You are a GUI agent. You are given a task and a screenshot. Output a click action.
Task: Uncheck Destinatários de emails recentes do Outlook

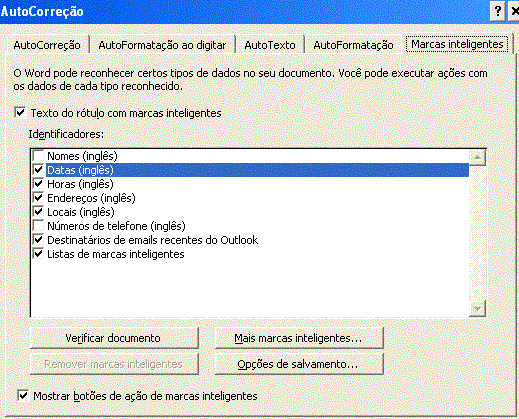tap(38, 240)
